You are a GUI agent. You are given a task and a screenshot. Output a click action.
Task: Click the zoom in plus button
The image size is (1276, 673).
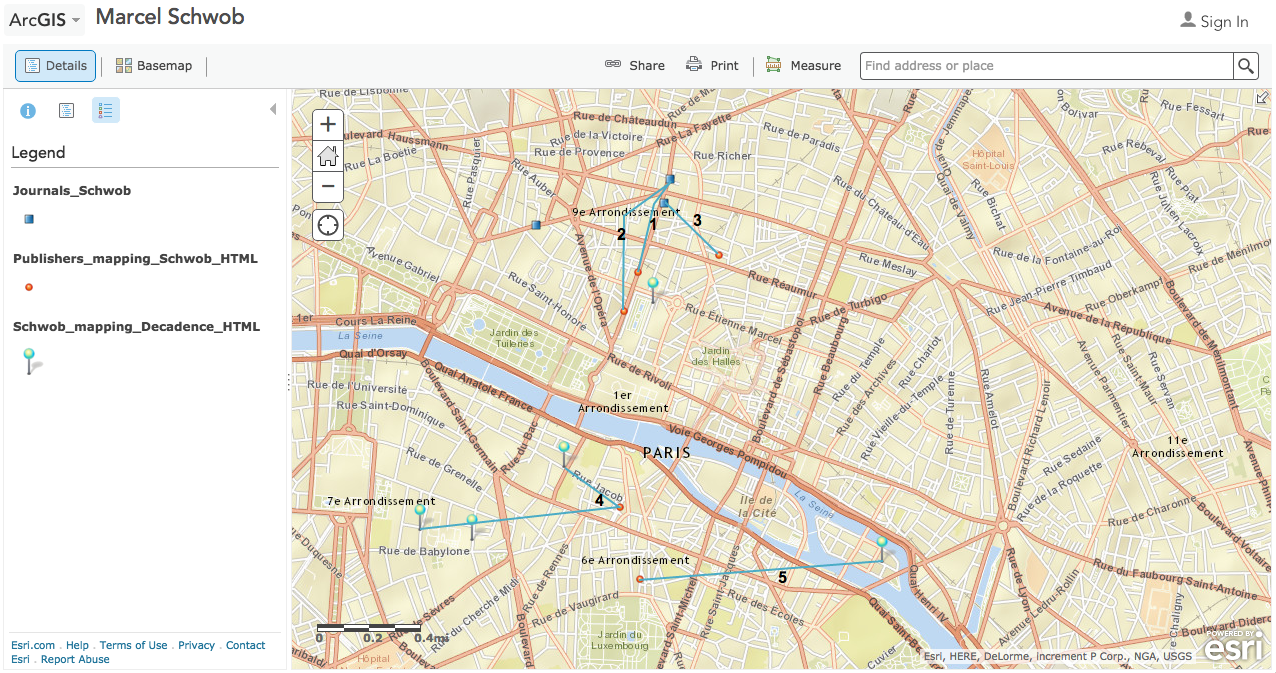pos(328,125)
